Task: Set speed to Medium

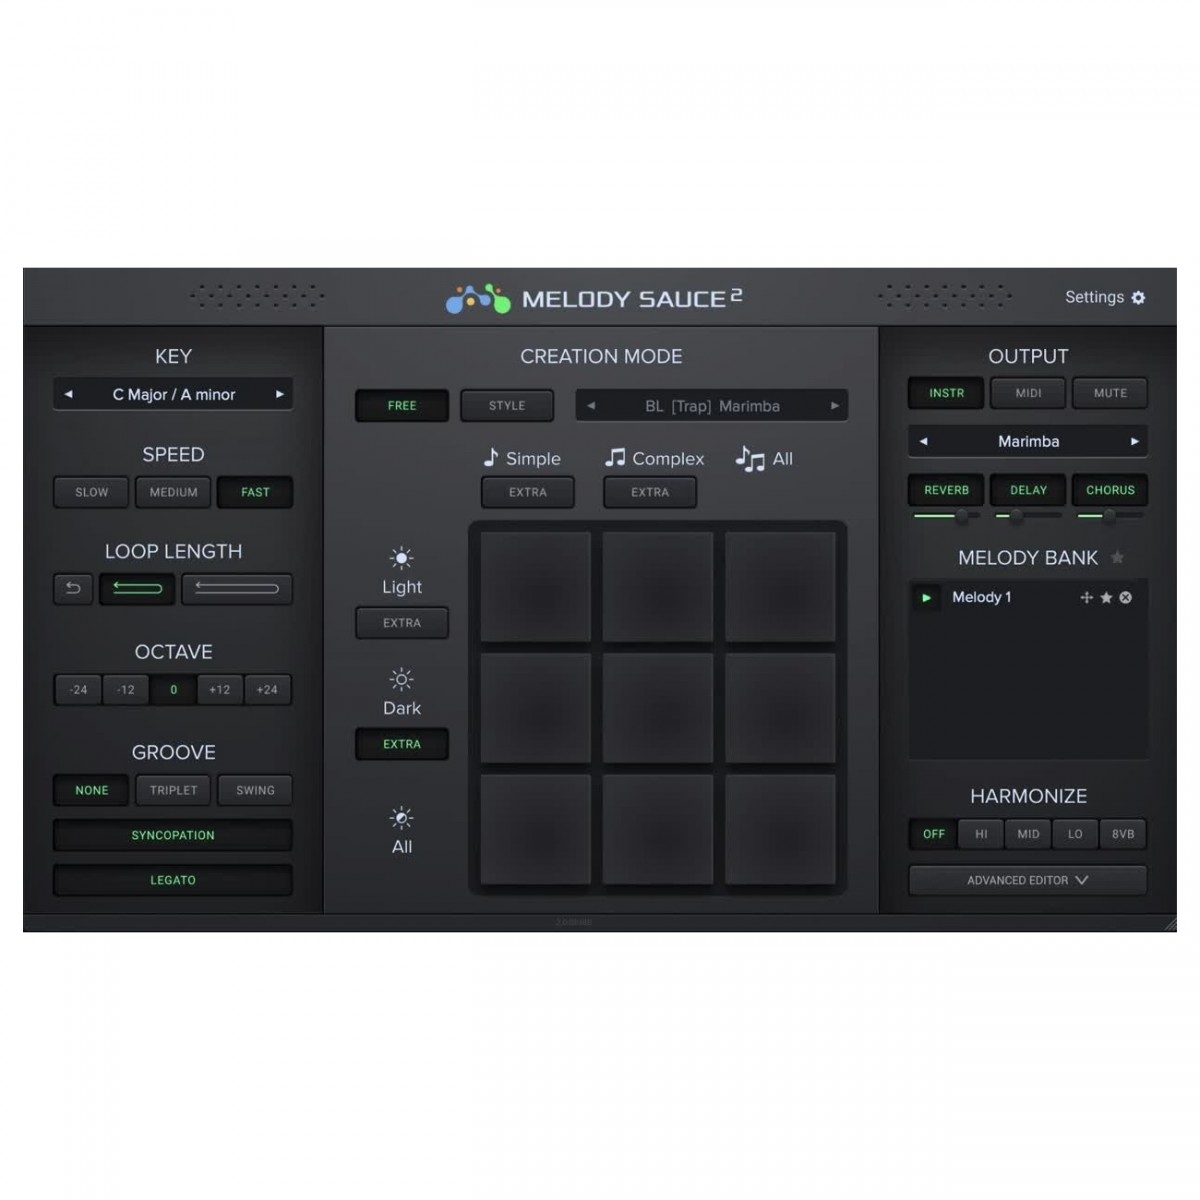Action: 173,492
